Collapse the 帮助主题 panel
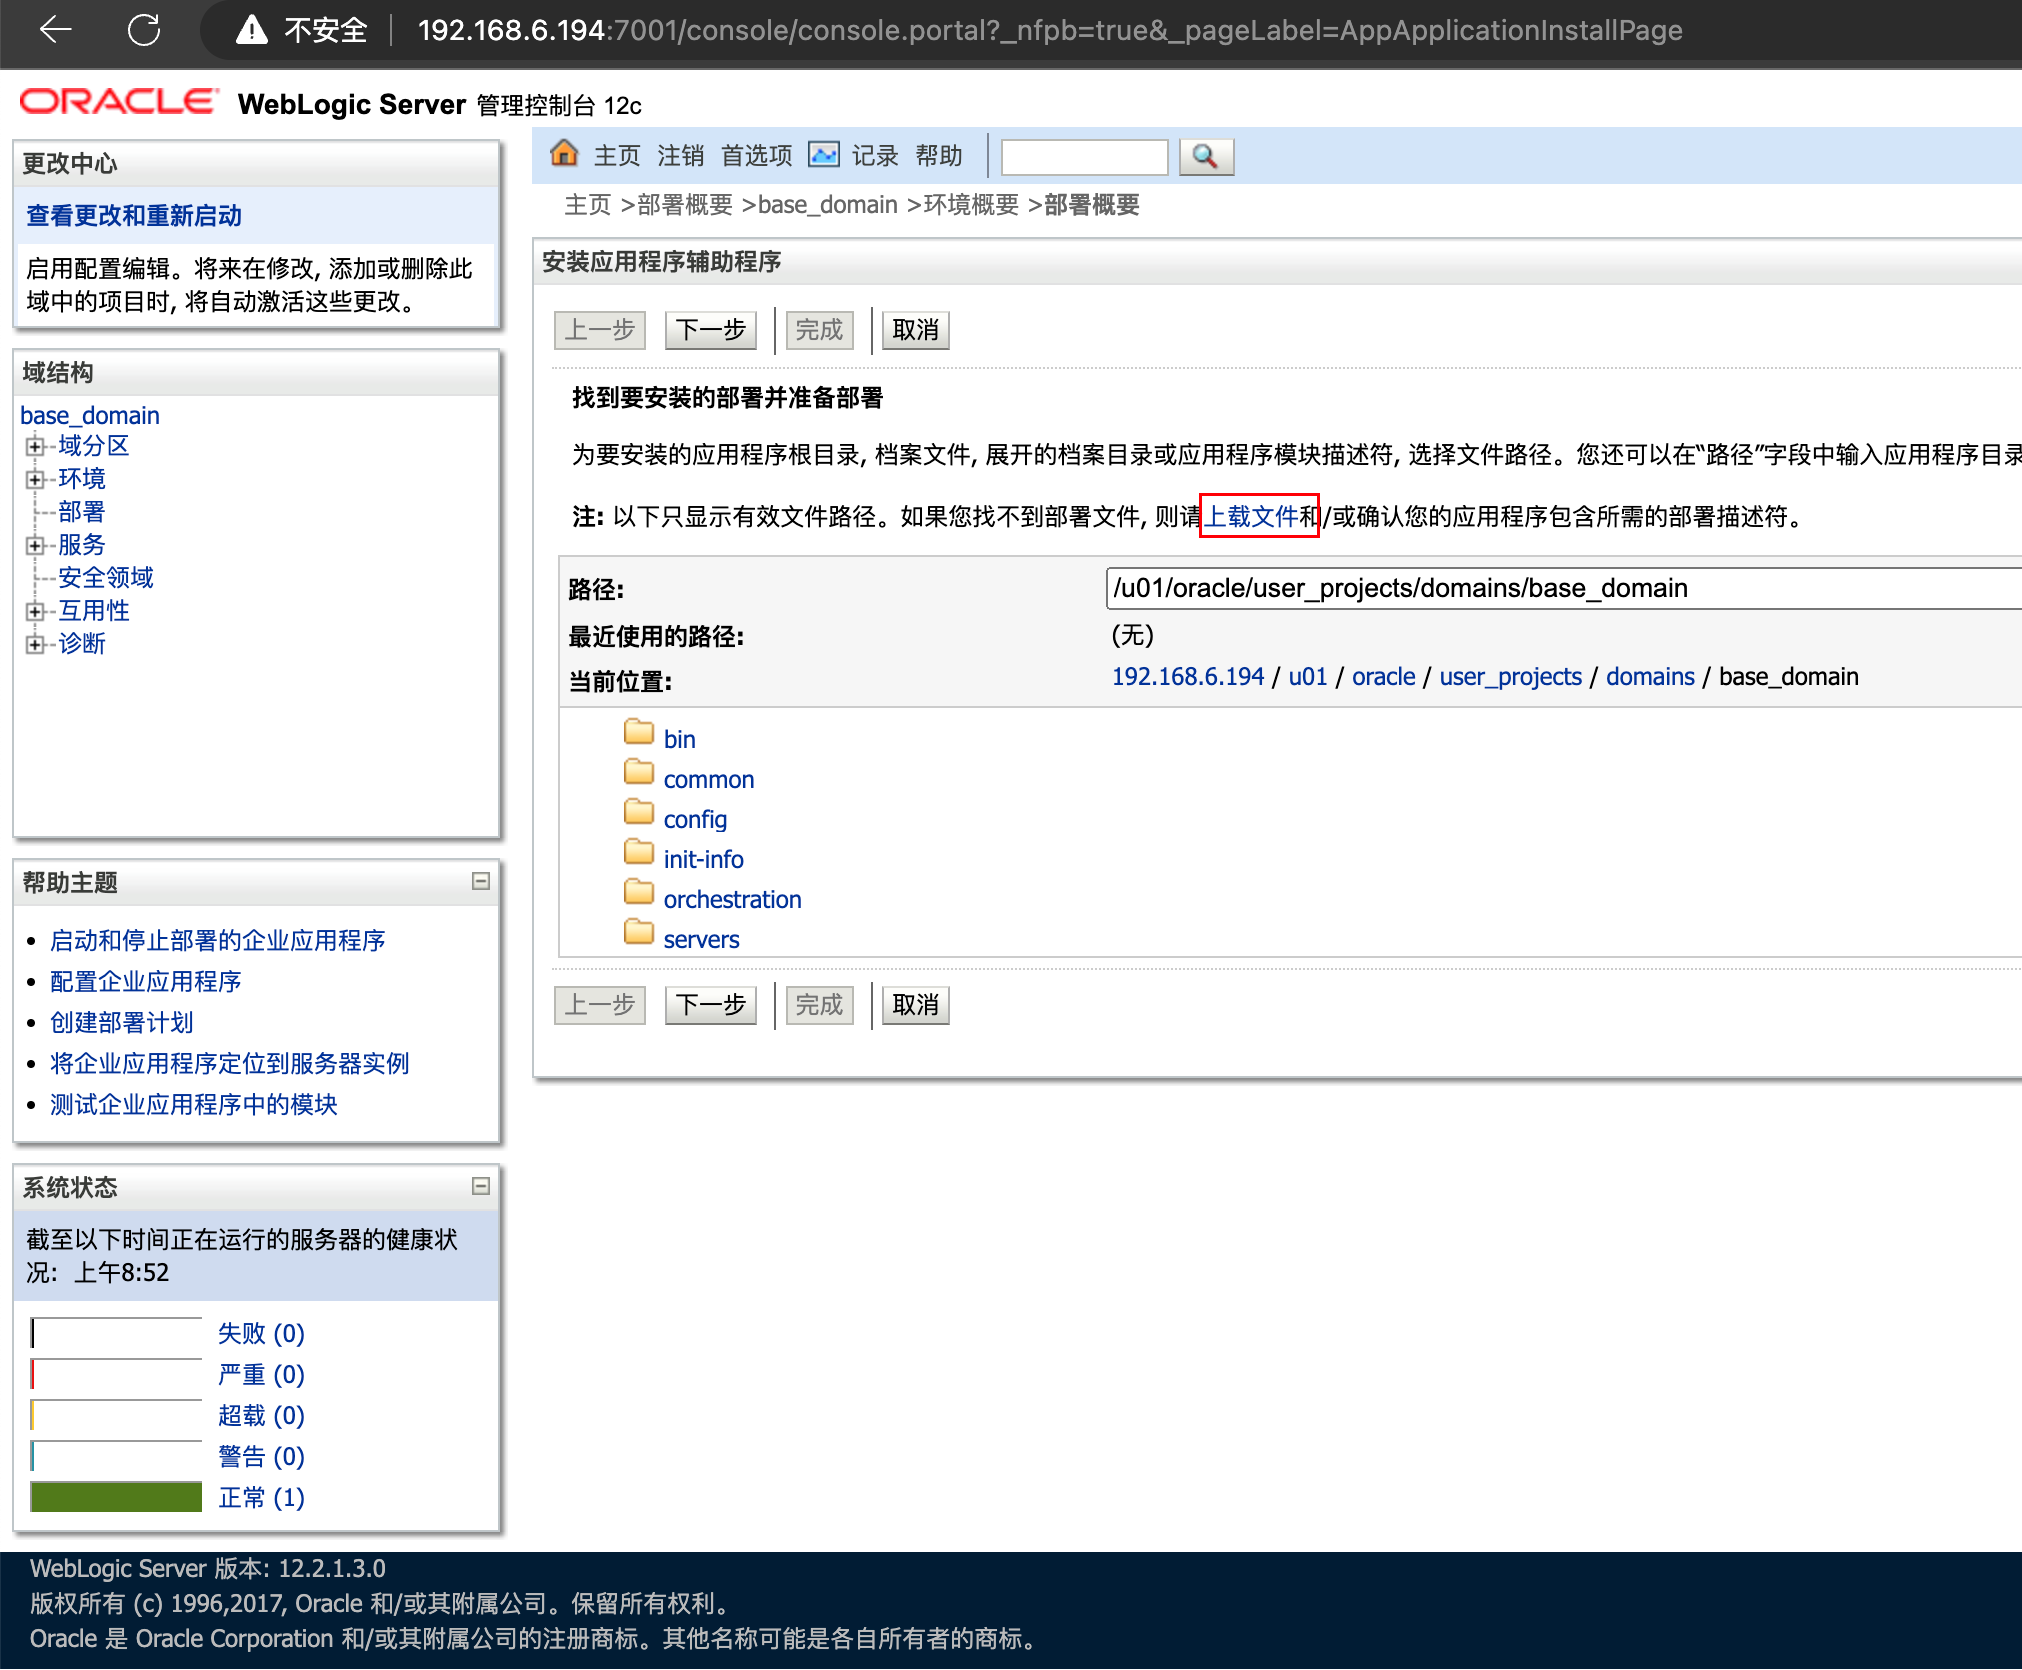Viewport: 2022px width, 1670px height. (x=481, y=881)
